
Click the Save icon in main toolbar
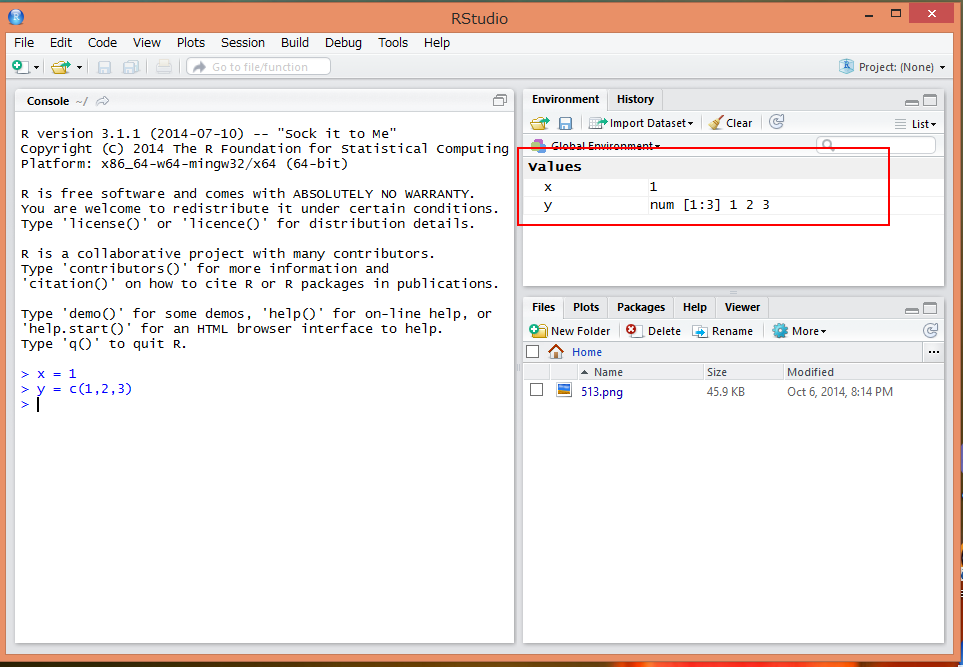[104, 67]
